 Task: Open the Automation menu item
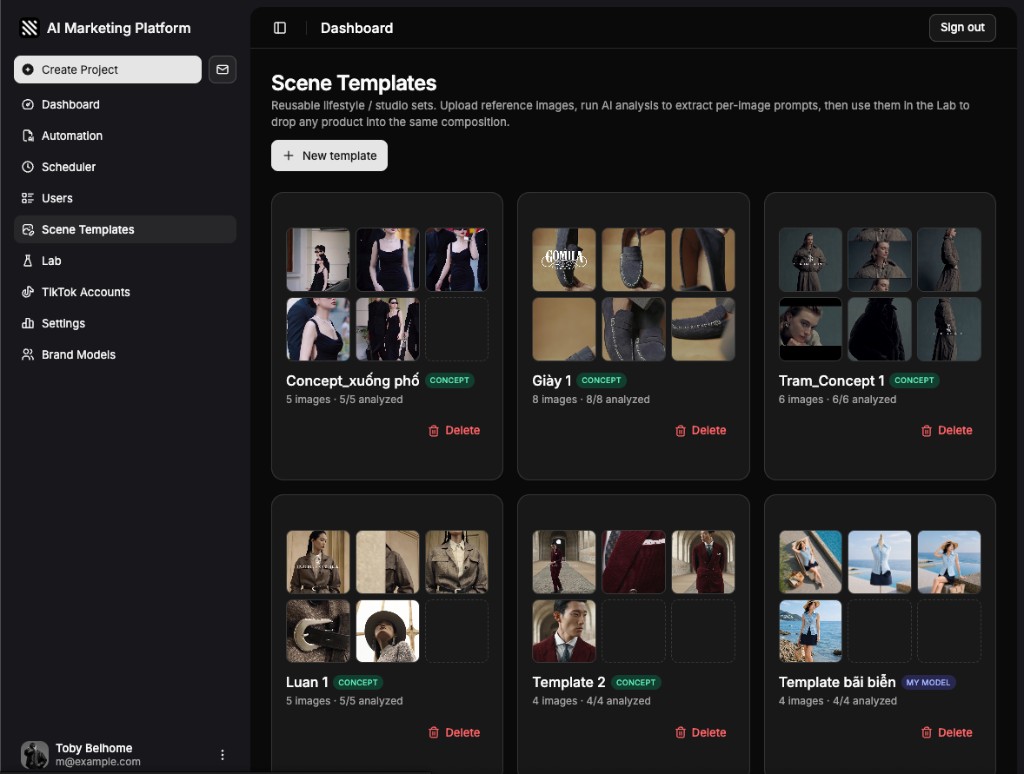pyautogui.click(x=125, y=136)
